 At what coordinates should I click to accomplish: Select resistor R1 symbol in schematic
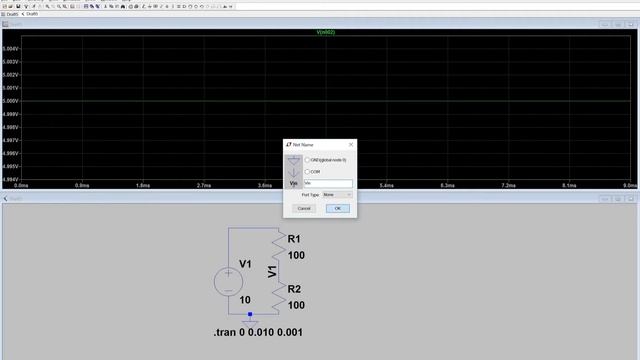(x=279, y=244)
